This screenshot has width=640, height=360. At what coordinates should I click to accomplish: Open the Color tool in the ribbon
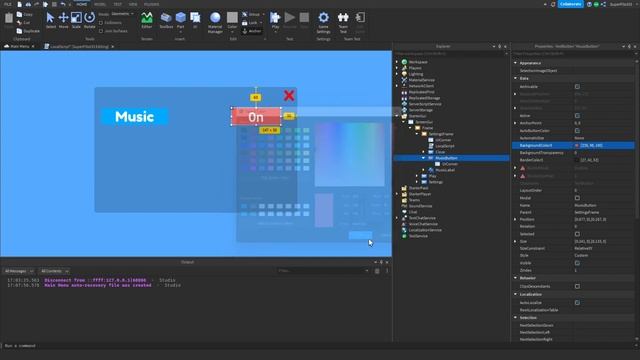(232, 20)
